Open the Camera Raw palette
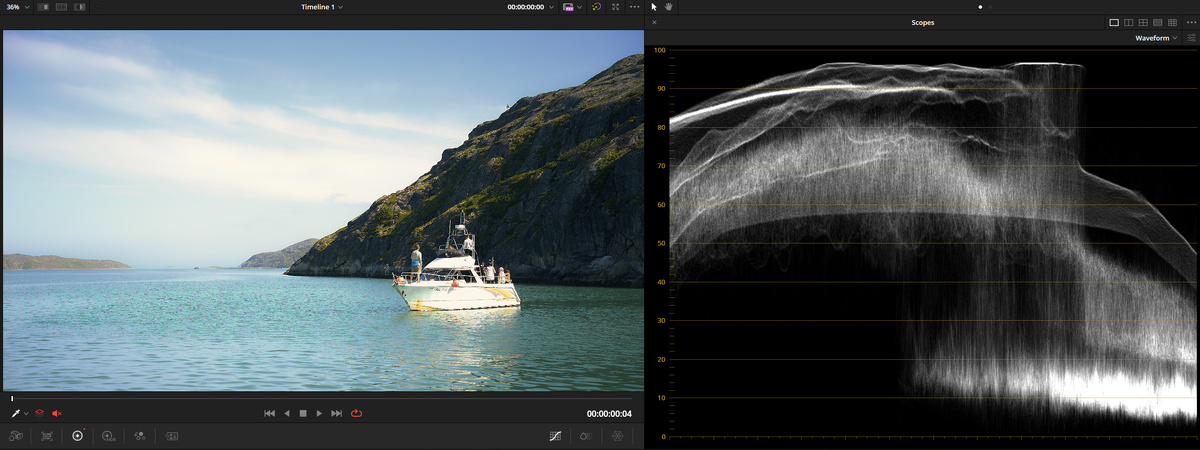The height and width of the screenshot is (450, 1200). tap(16, 436)
